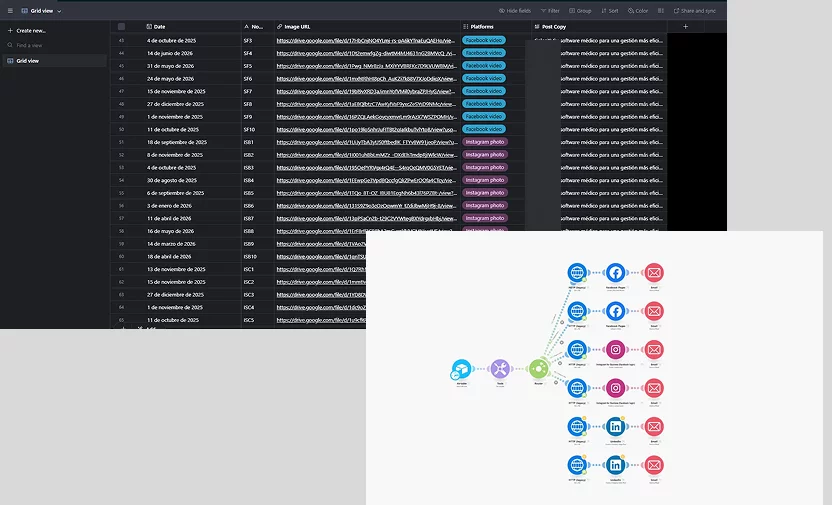Open the bottom LinkedIn module
The width and height of the screenshot is (832, 505).
click(615, 465)
